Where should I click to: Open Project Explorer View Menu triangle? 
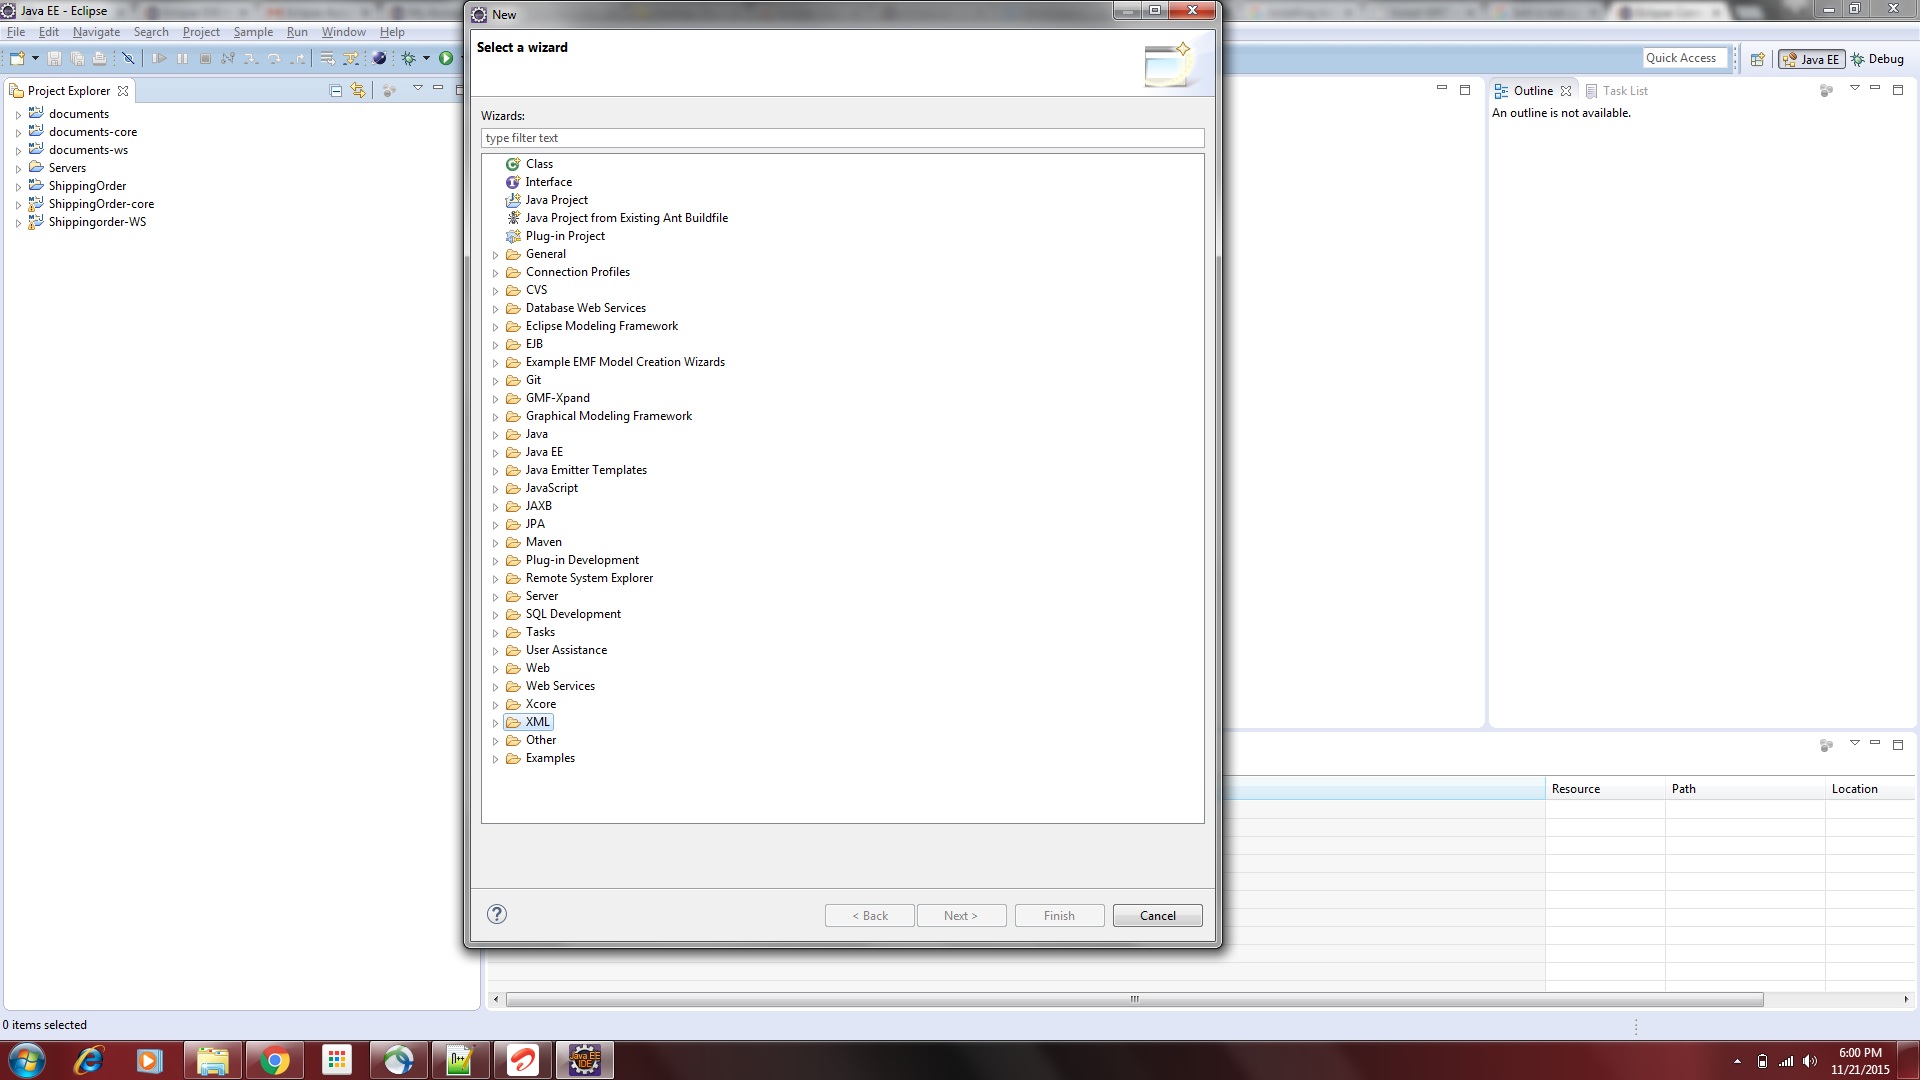[418, 88]
